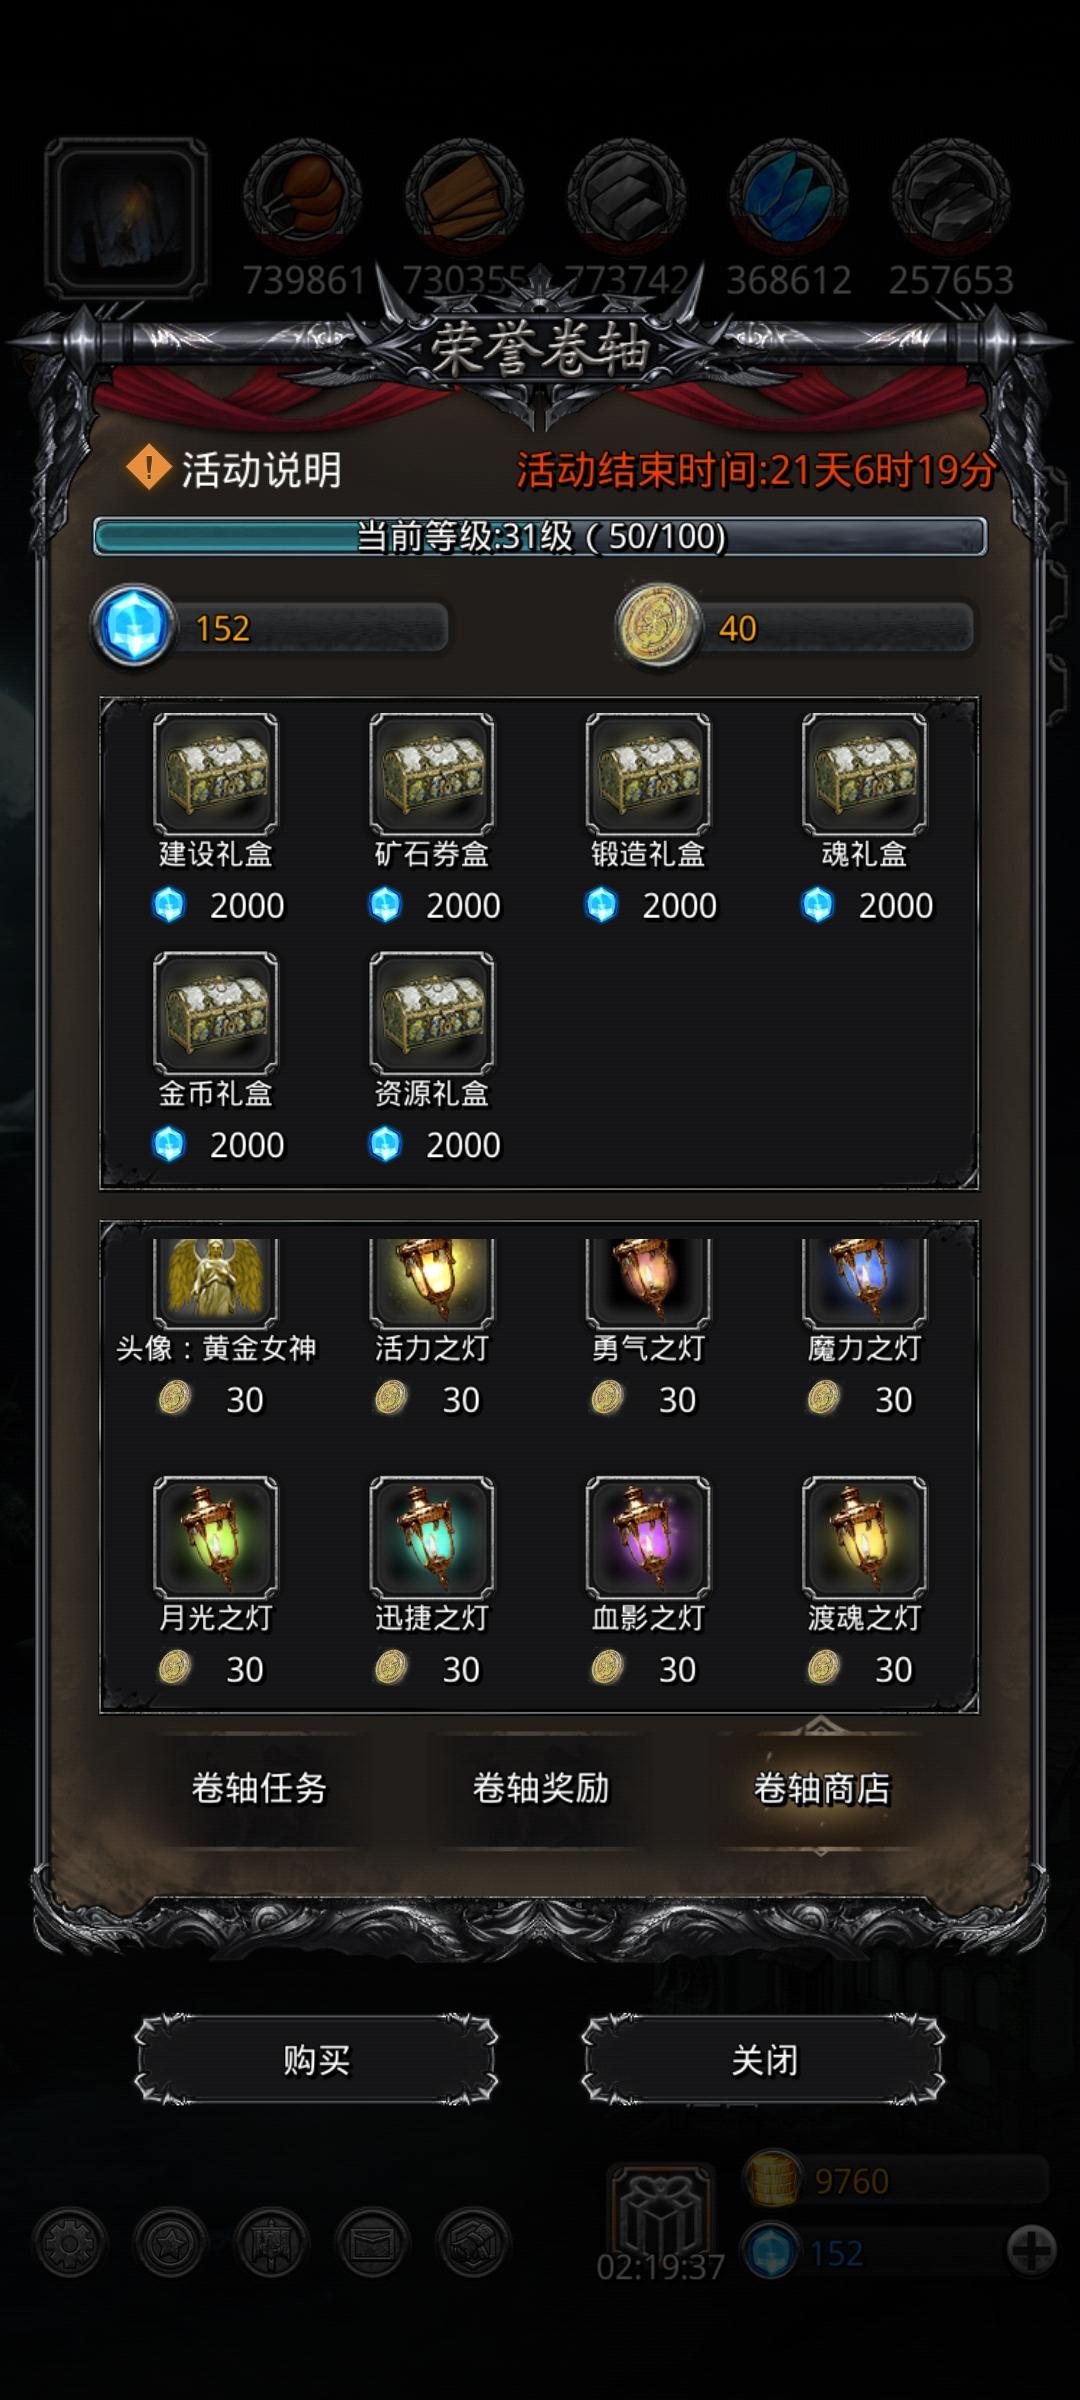Open the 卷轴奖励 tab
The height and width of the screenshot is (2400, 1080).
click(540, 1788)
